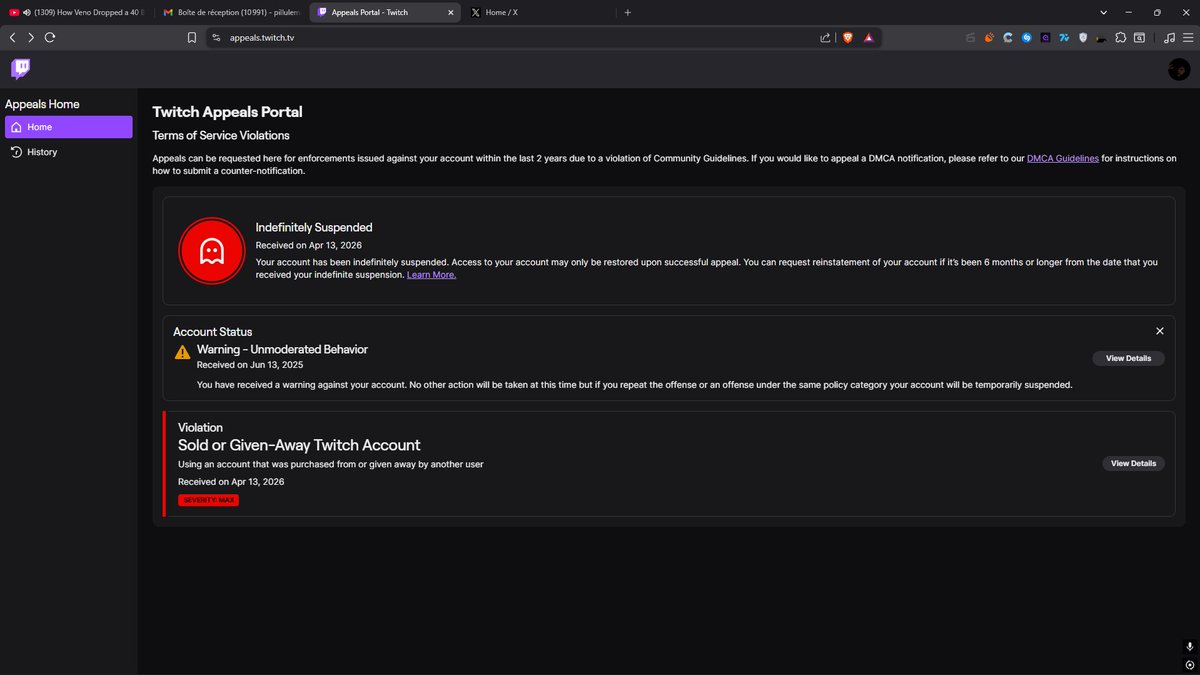Close the Appeals Portal tab
The width and height of the screenshot is (1200, 675).
(450, 12)
